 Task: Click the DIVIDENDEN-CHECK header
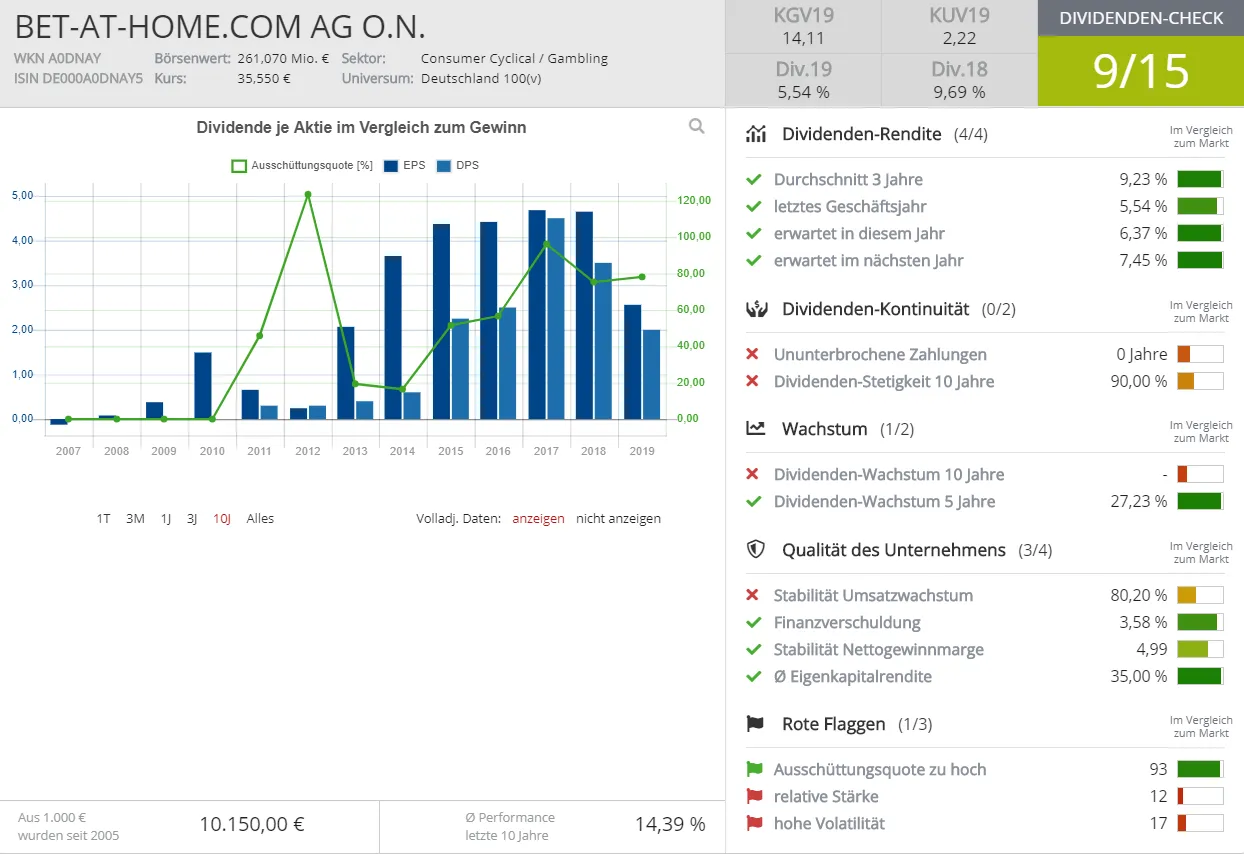coord(1141,18)
